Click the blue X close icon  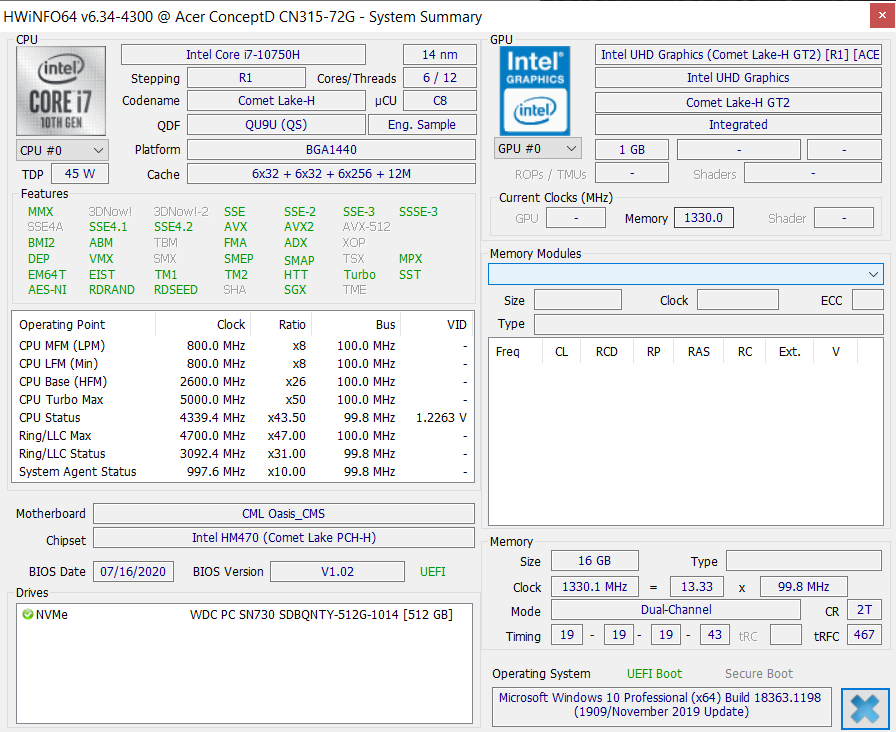pyautogui.click(x=864, y=708)
